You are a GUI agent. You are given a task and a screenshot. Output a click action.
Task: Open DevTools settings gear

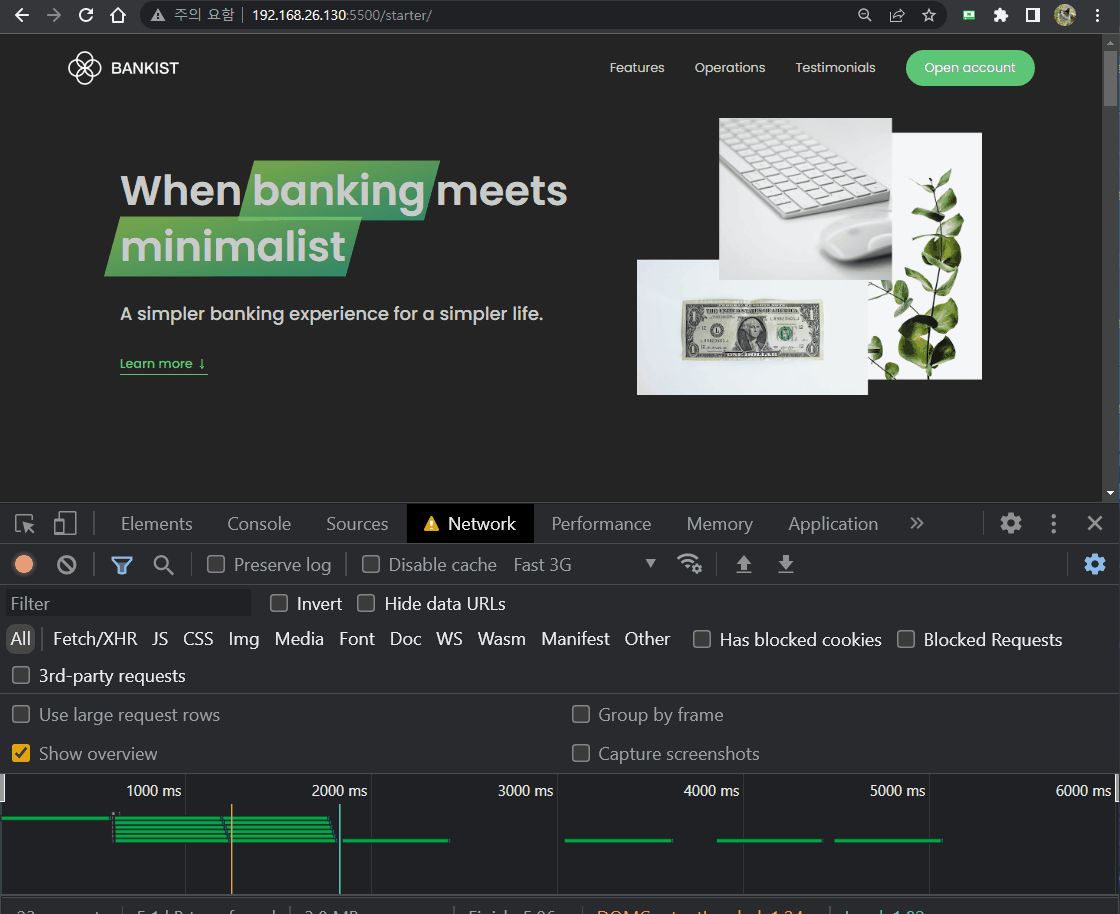(1011, 523)
